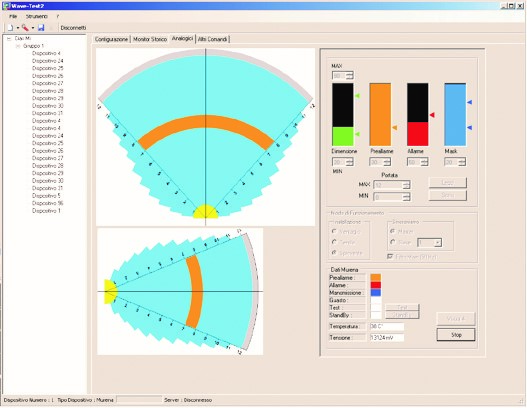Click the orange arrow marker beside Preallarme bar
The height and width of the screenshot is (408, 527).
(x=395, y=128)
